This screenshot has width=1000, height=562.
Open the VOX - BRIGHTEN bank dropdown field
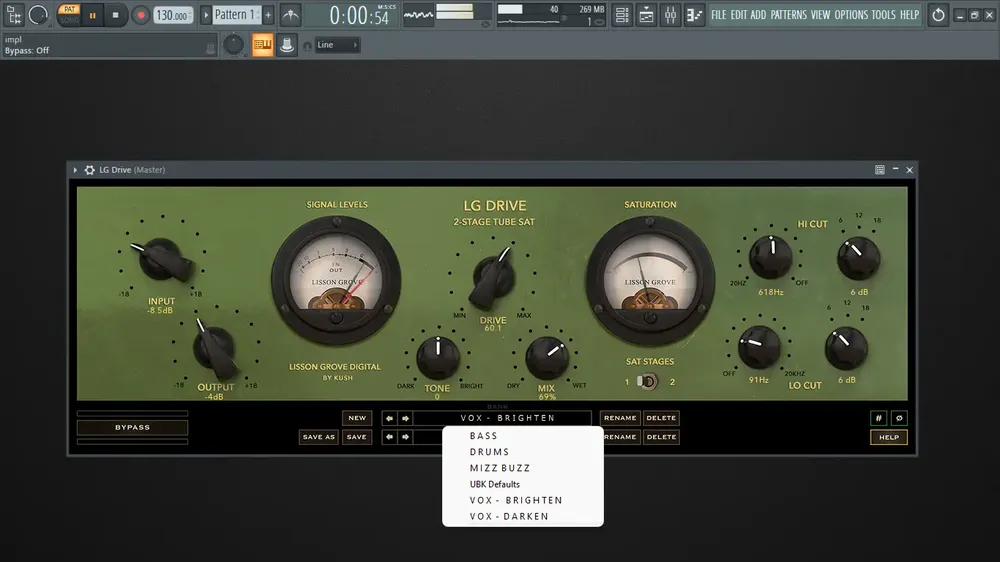coord(503,418)
